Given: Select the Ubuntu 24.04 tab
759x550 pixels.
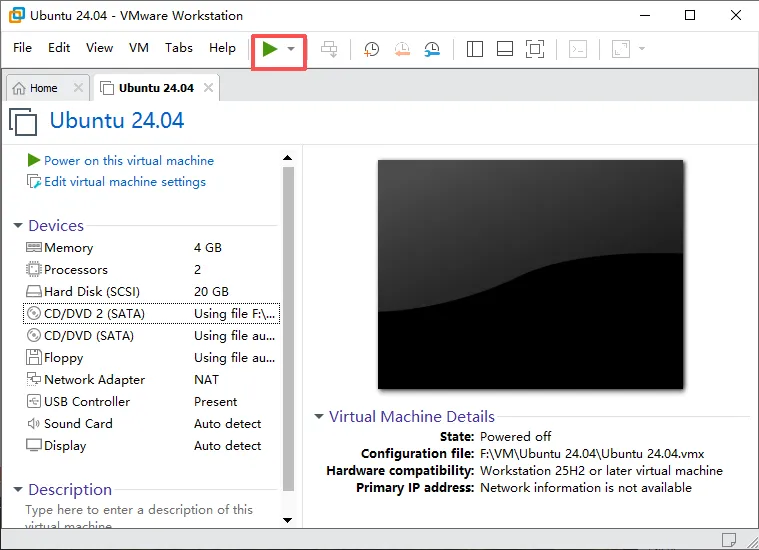Looking at the screenshot, I should 156,88.
